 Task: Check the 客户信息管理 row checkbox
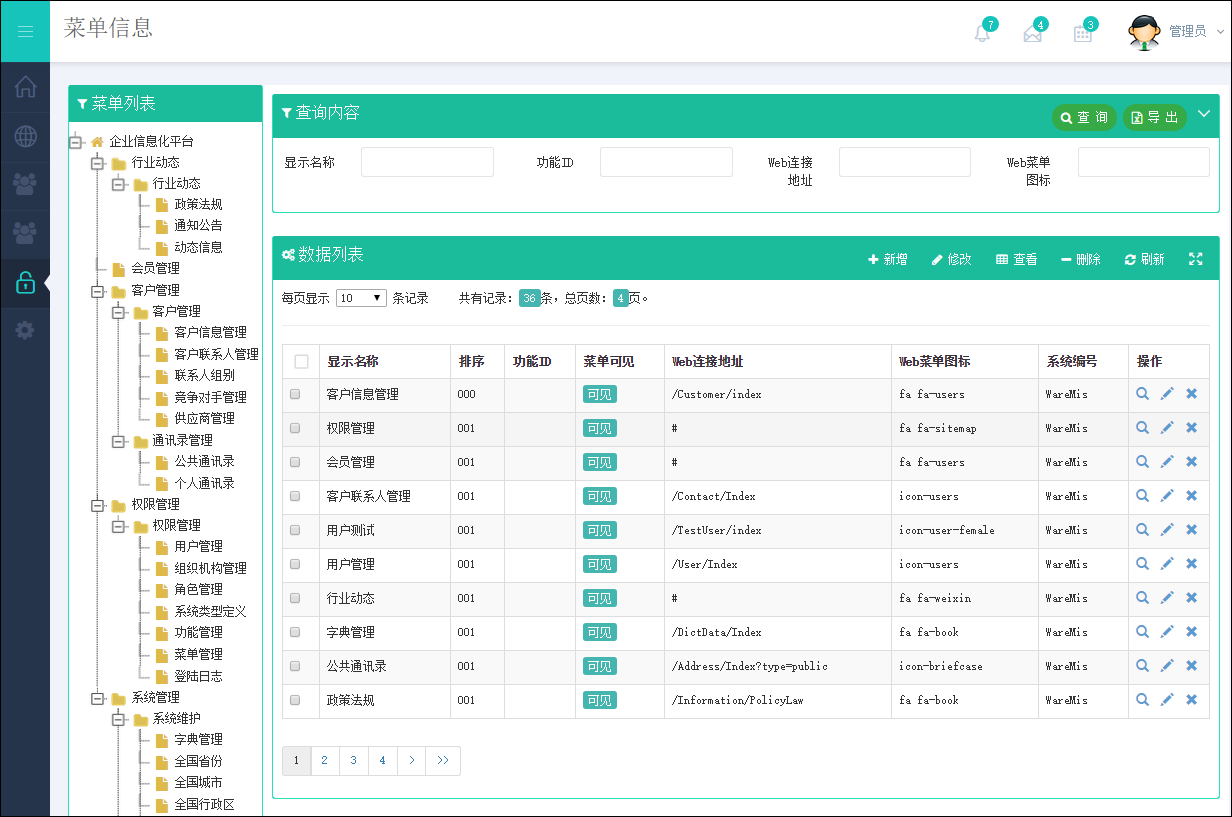tap(295, 394)
